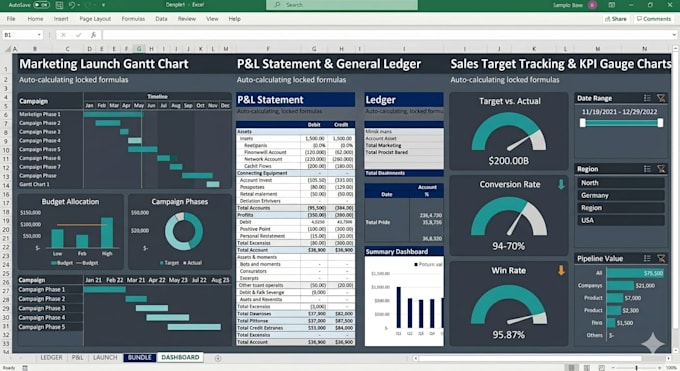Image resolution: width=680 pixels, height=371 pixels.
Task: Open Ribbon Display Options icon
Action: pos(611,5)
